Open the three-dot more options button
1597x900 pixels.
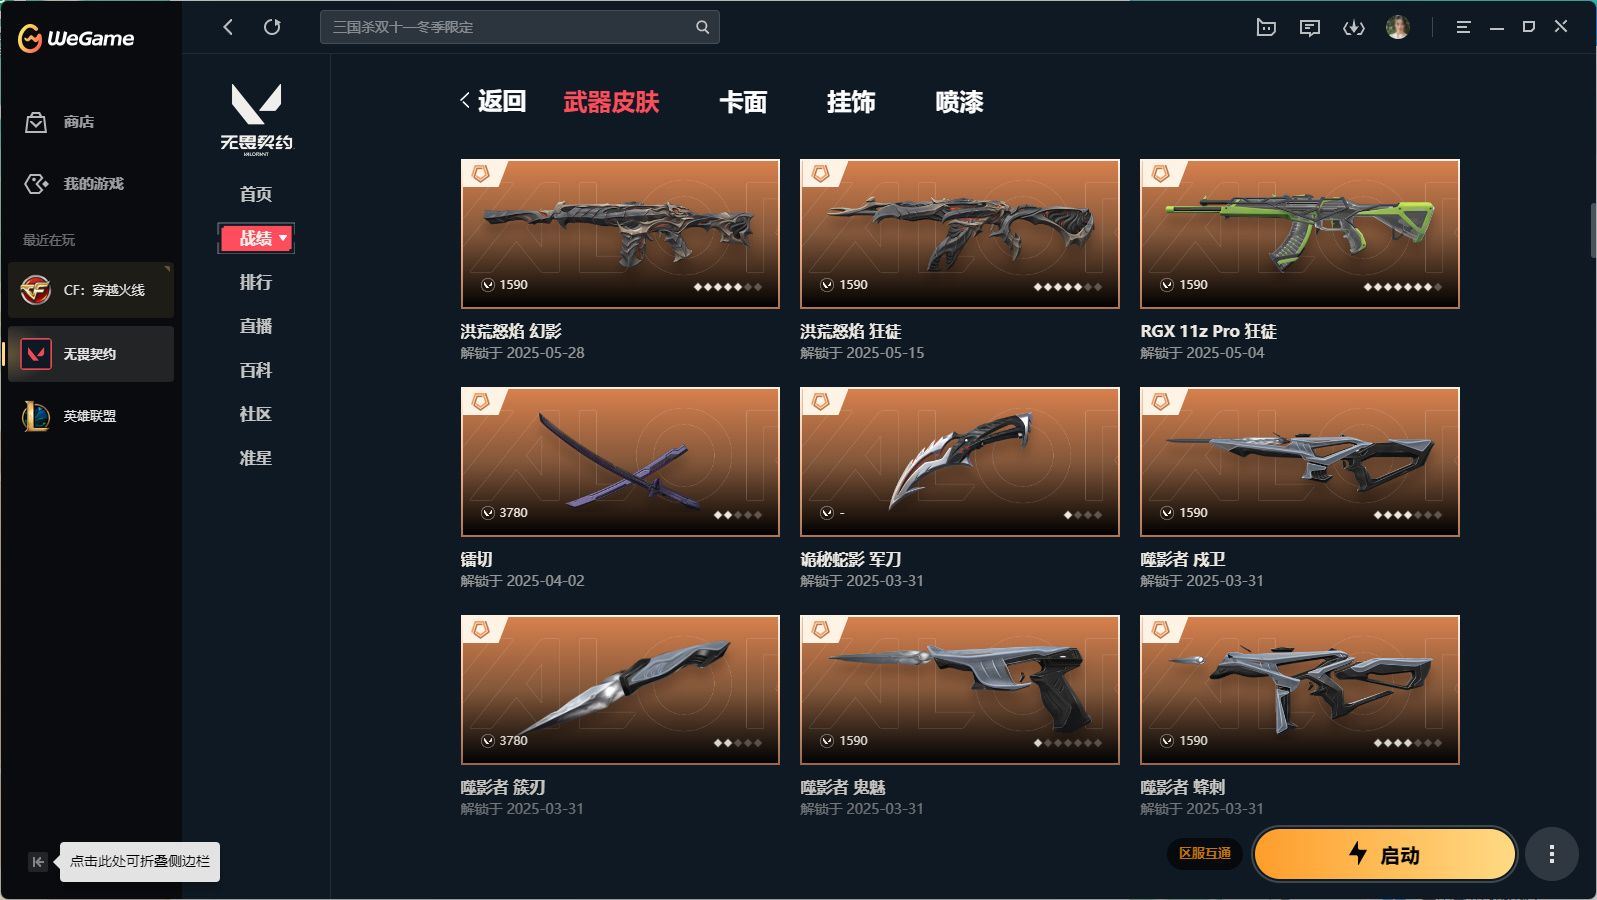1551,854
